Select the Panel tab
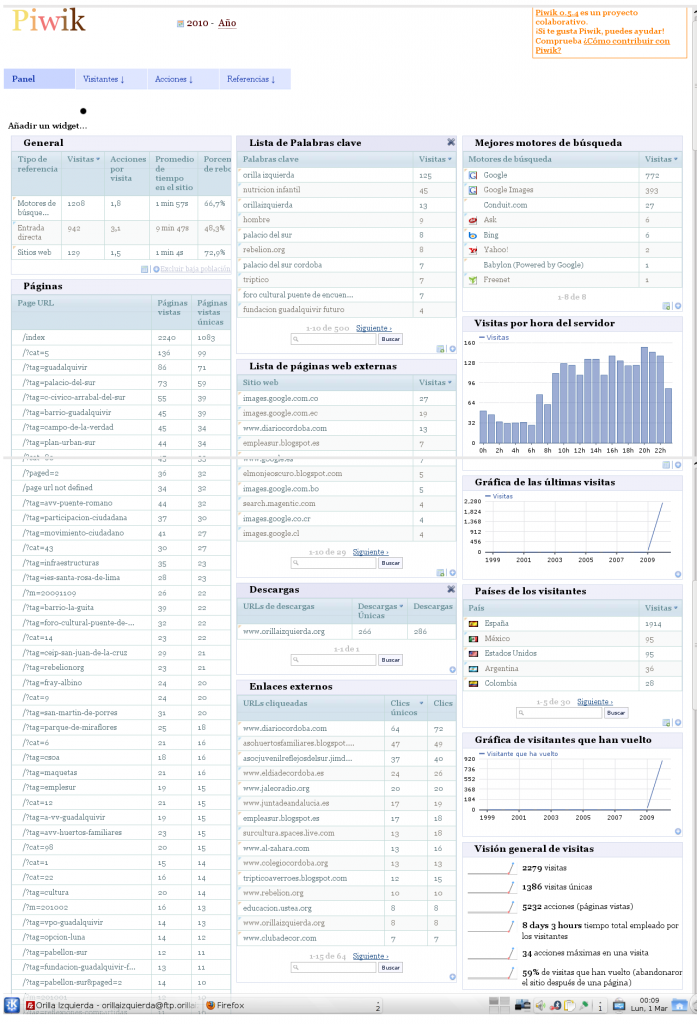This screenshot has width=697, height=1024. click(x=24, y=79)
